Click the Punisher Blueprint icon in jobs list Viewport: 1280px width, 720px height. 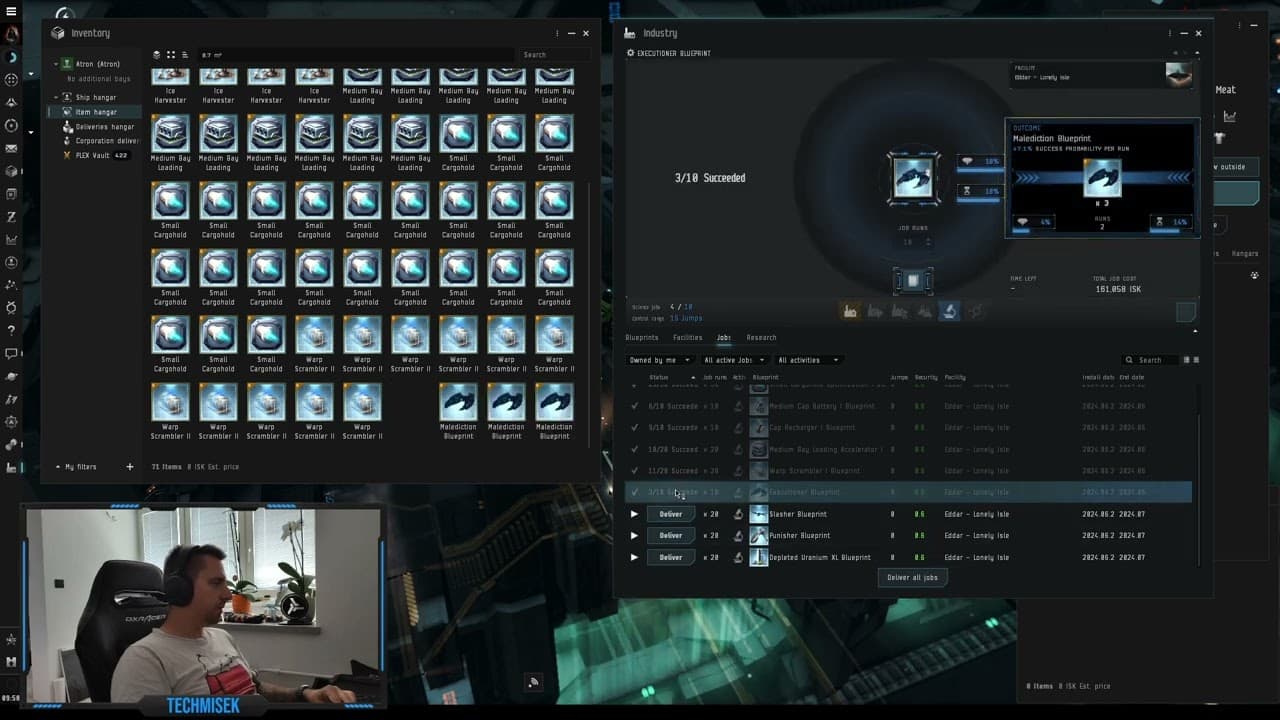[x=759, y=535]
